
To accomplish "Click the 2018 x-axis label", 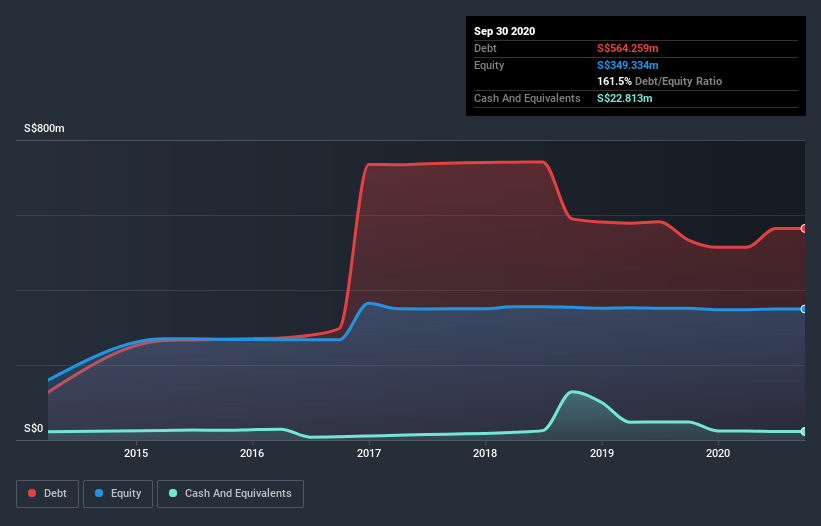I will 485,453.
